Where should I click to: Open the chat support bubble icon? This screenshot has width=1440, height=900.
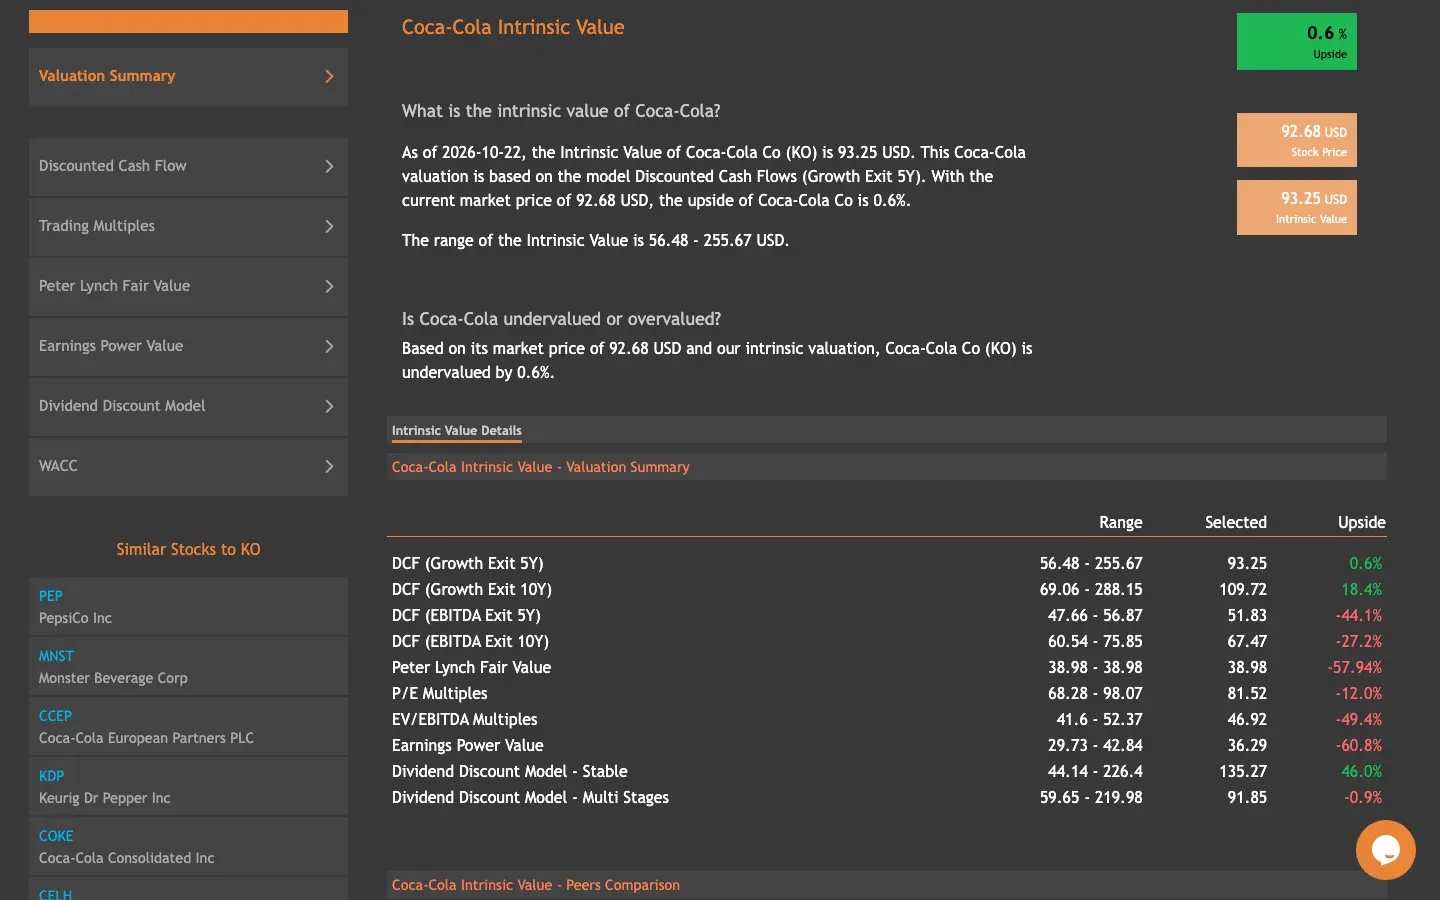[x=1385, y=850]
